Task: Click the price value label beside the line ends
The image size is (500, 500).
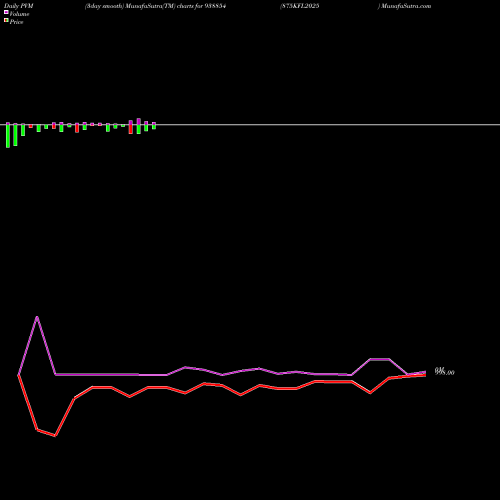Action: click(x=445, y=372)
